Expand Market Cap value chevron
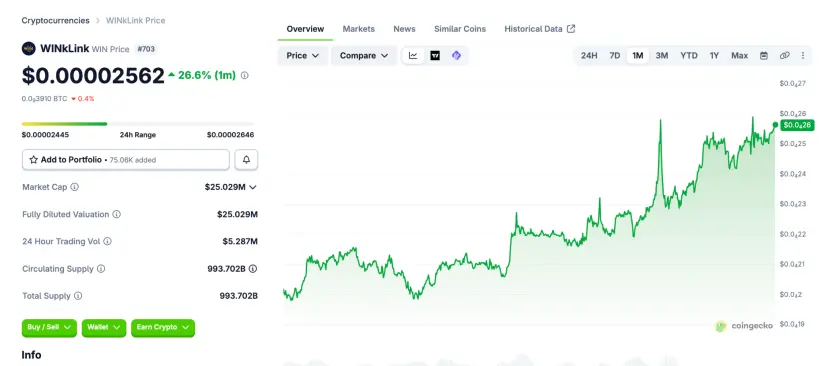 (x=253, y=187)
